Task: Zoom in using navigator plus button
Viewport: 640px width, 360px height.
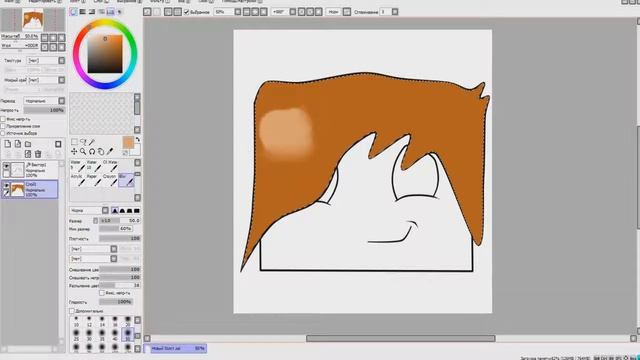Action: [x=53, y=38]
